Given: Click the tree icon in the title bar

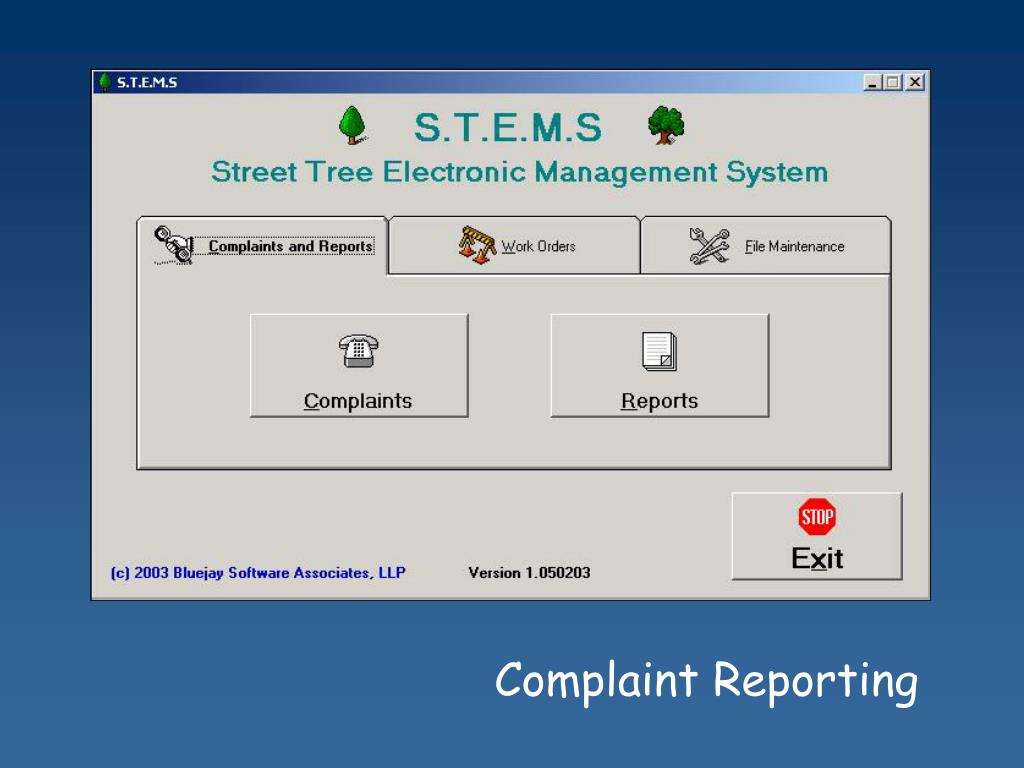Looking at the screenshot, I should 104,82.
